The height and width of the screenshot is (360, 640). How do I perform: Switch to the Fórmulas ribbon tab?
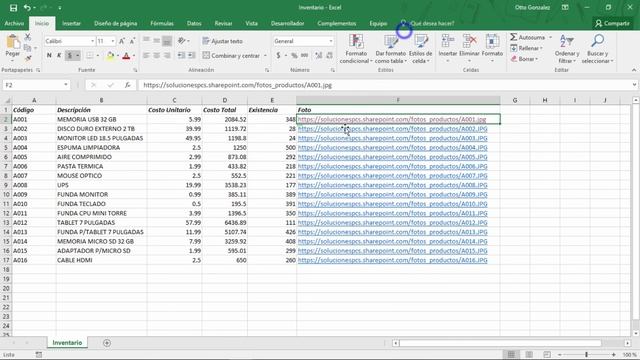click(162, 23)
